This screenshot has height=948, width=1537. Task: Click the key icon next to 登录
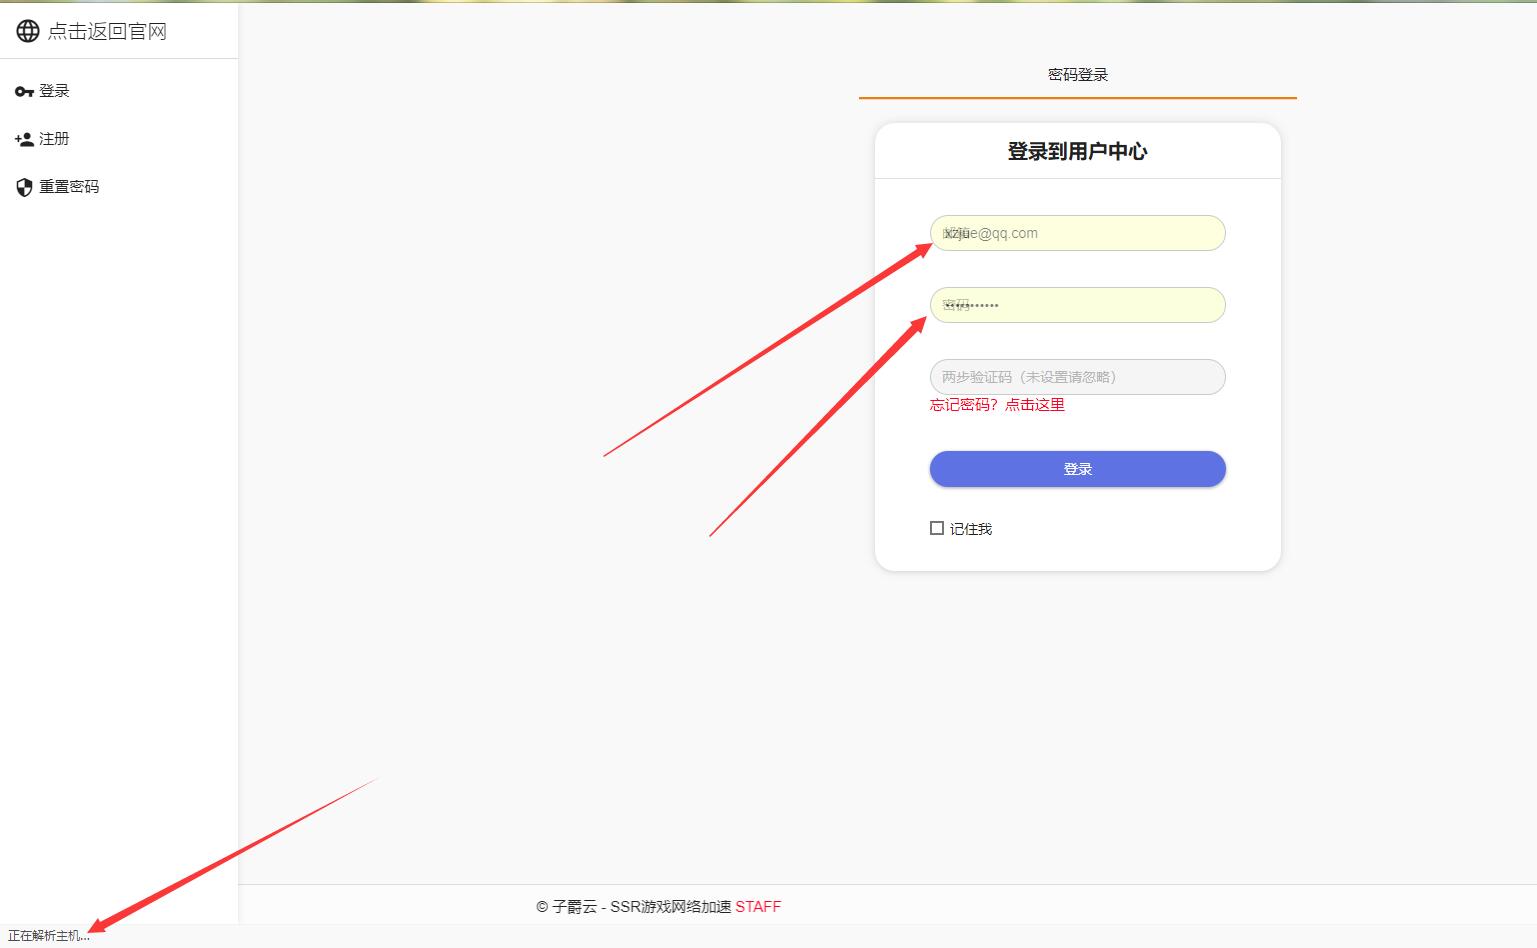point(24,91)
